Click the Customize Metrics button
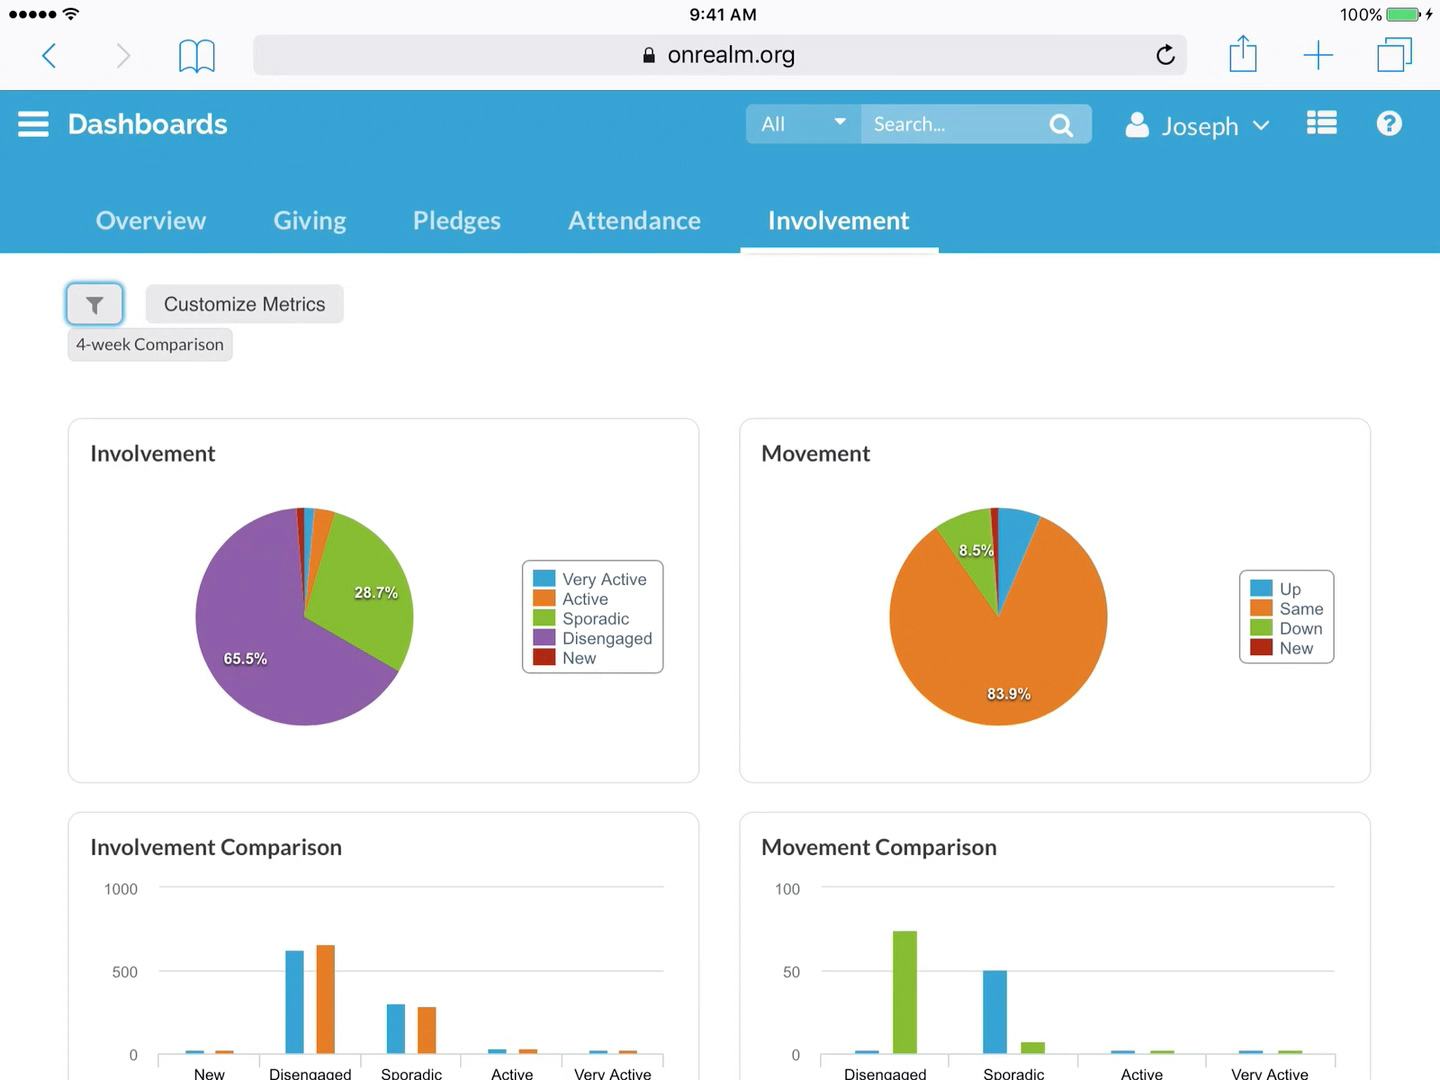 point(245,304)
